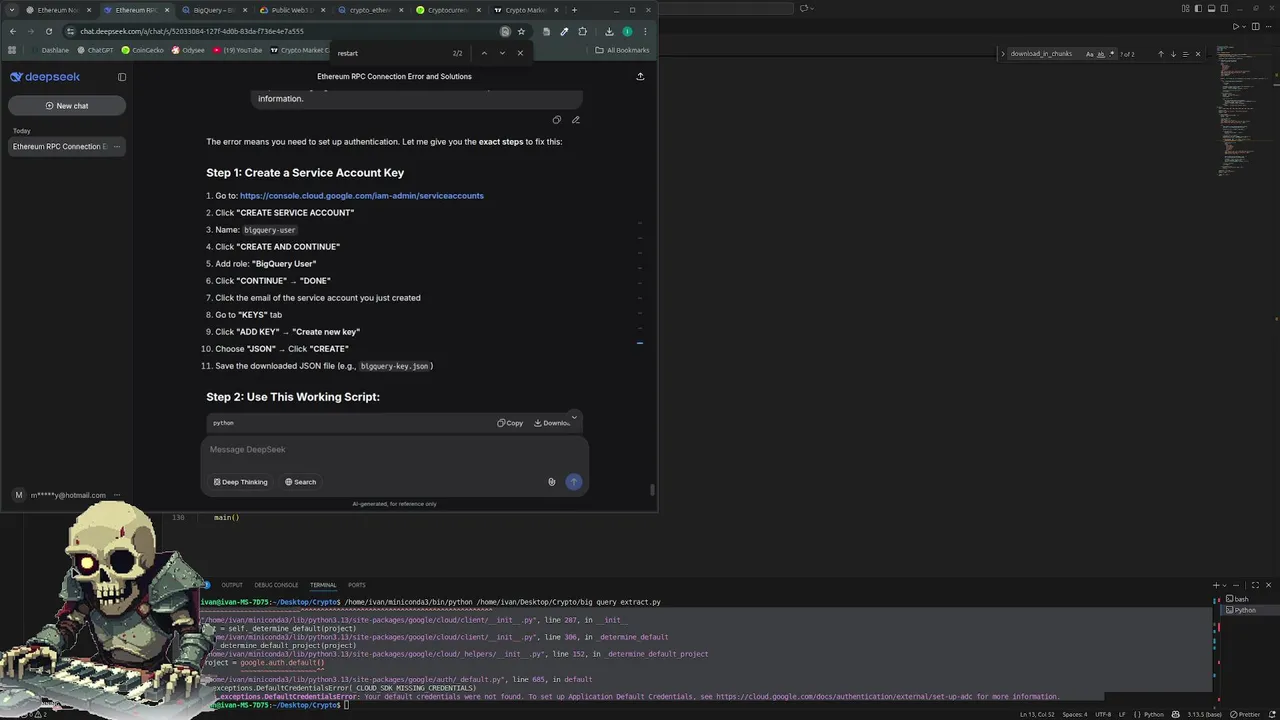Download the python code block
Image resolution: width=1280 pixels, height=720 pixels.
552,423
